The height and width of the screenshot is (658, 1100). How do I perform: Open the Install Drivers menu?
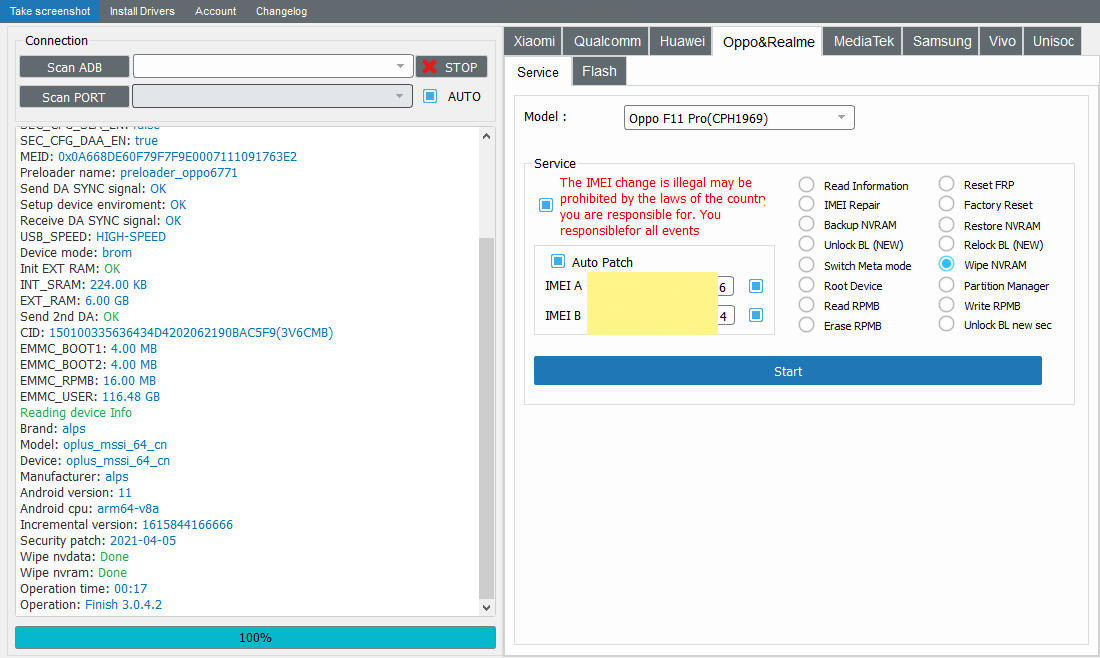(142, 11)
